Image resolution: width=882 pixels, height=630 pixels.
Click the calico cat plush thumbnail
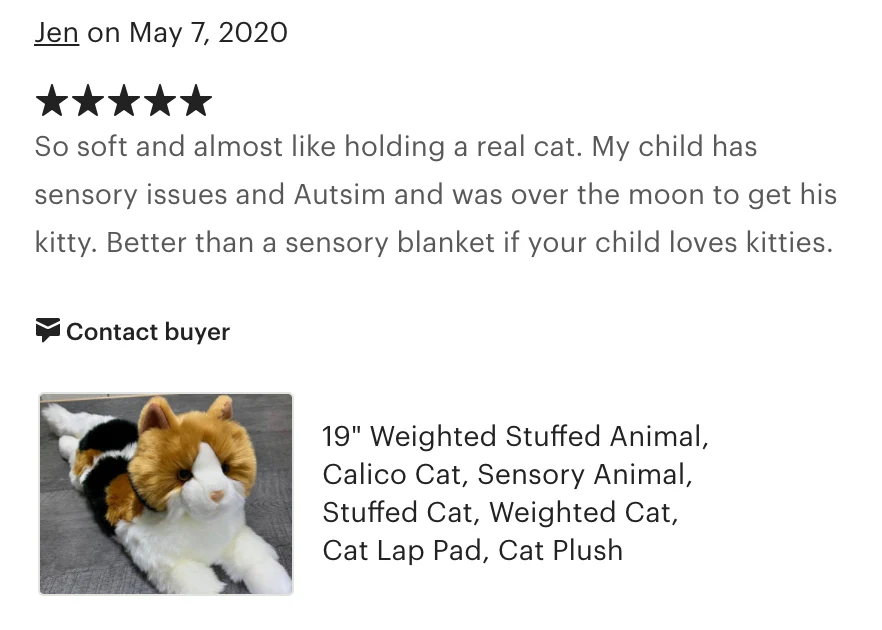click(166, 493)
